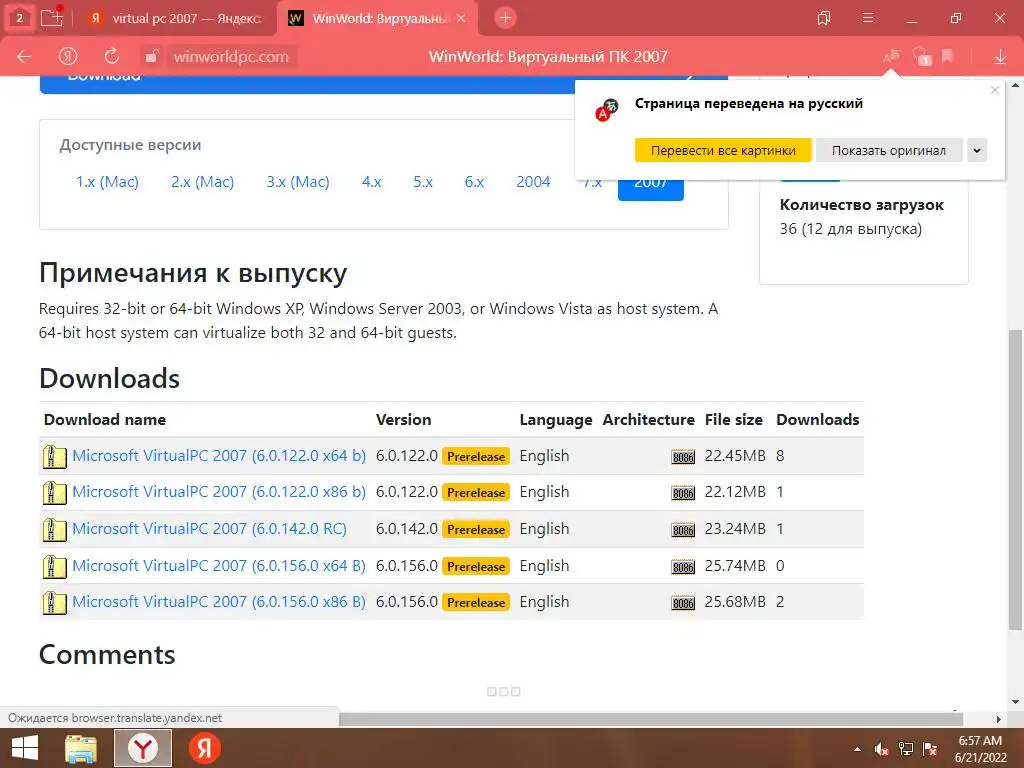This screenshot has height=768, width=1024.
Task: Open the Yandex home button
Action: pos(68,57)
